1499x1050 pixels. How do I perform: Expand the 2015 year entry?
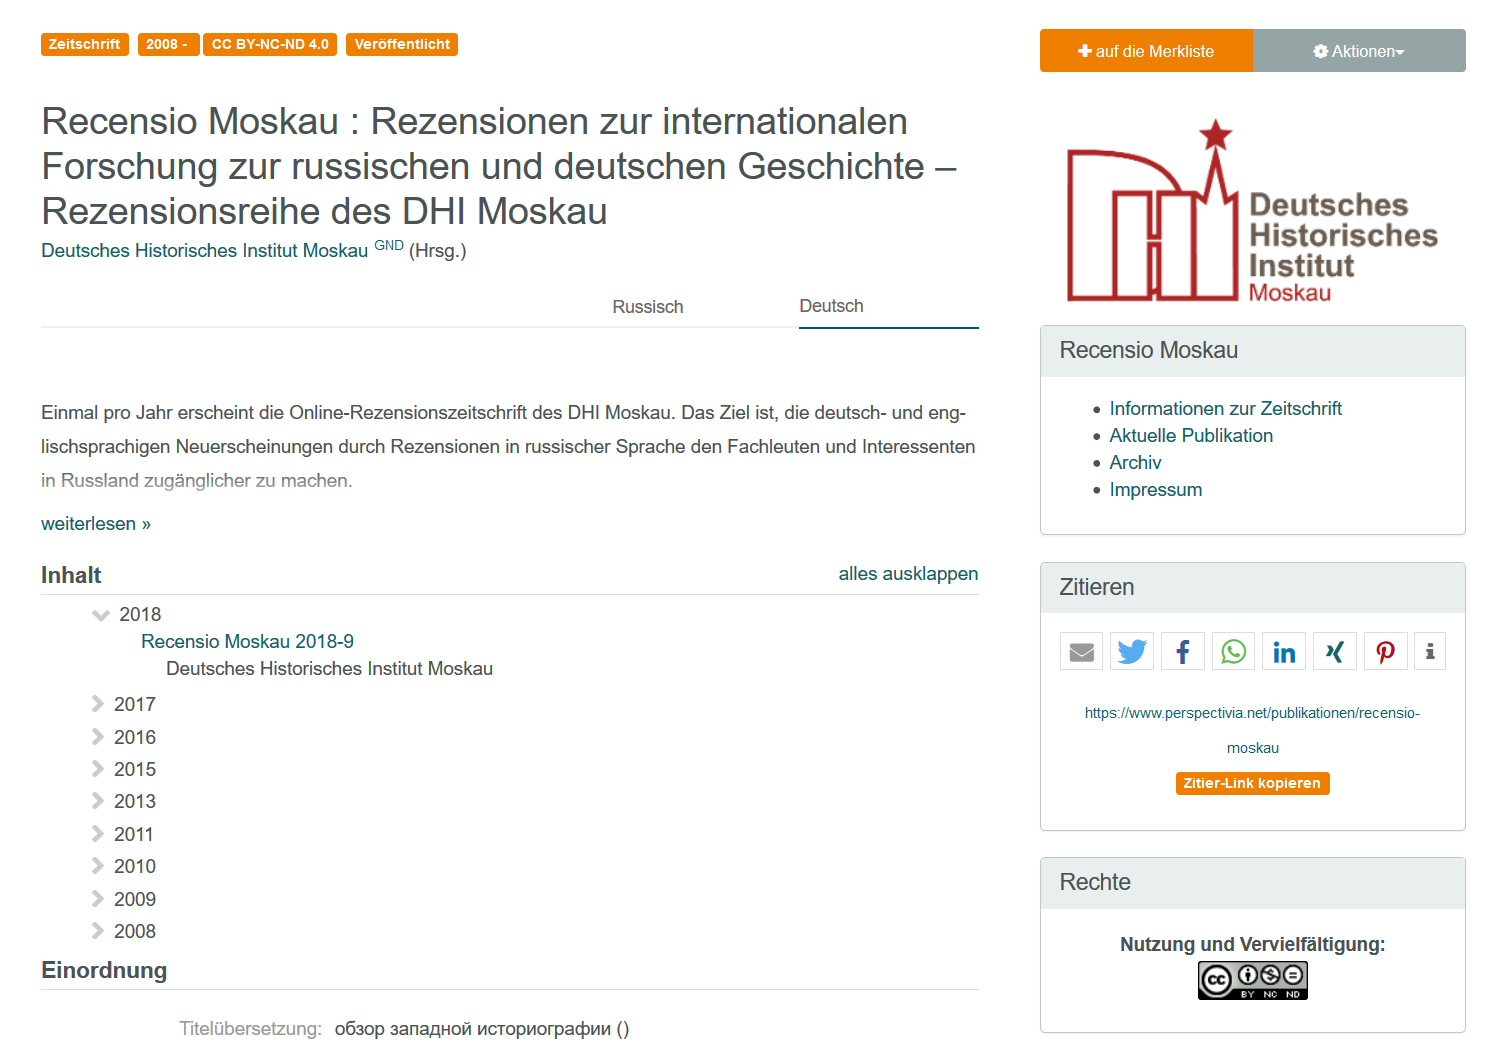[98, 769]
